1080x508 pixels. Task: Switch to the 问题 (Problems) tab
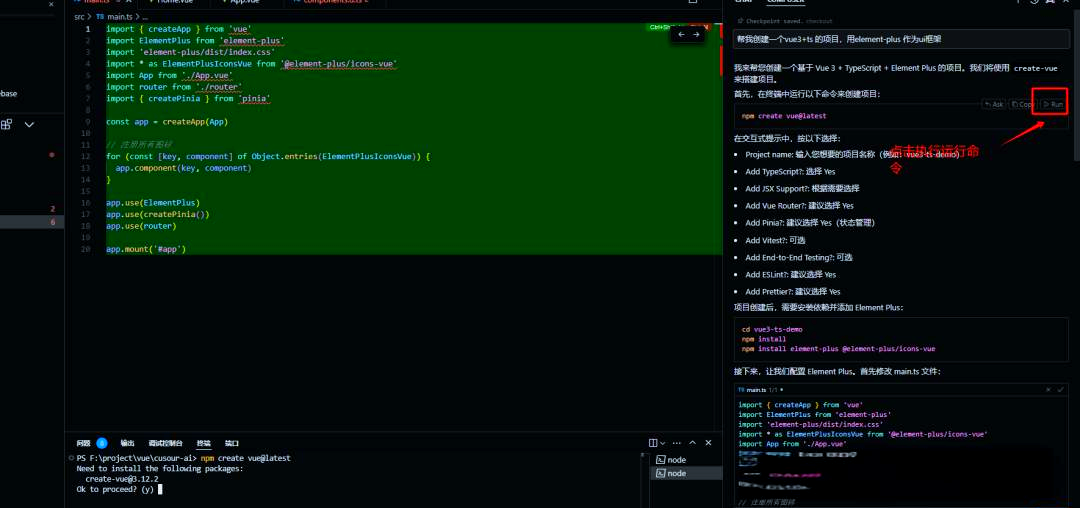84,443
